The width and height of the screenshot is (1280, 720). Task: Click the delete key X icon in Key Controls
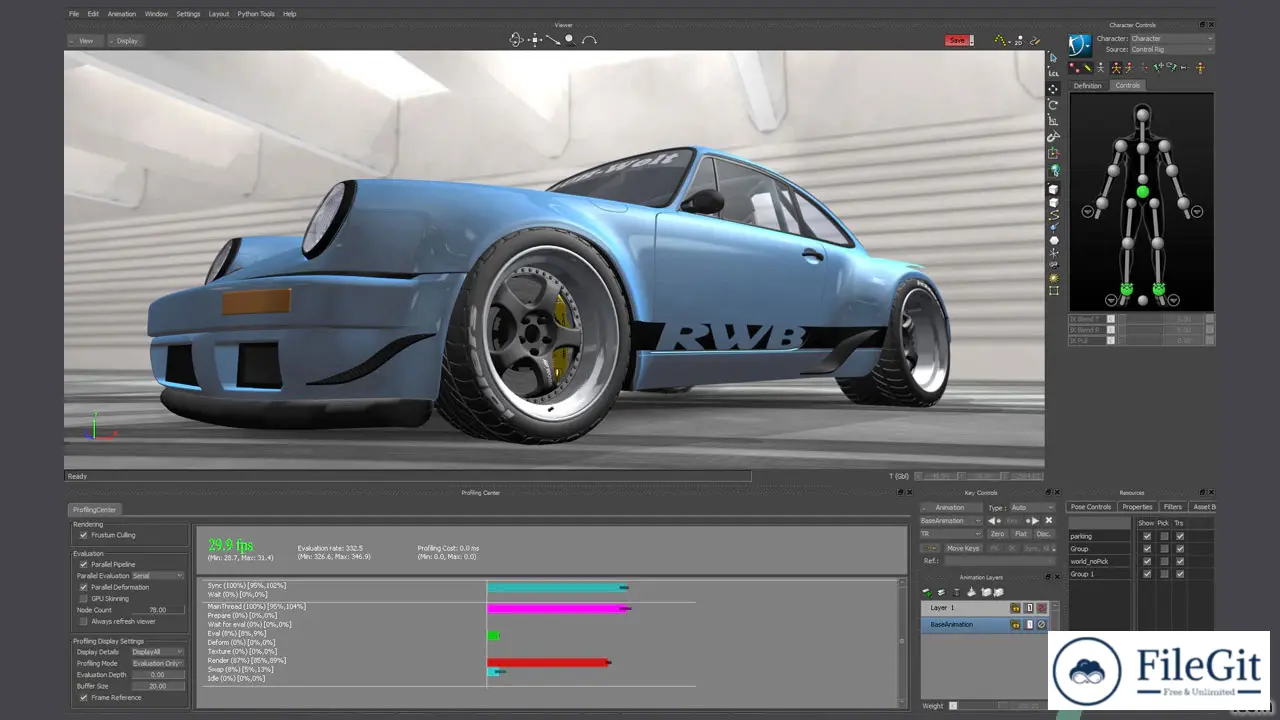pos(1049,520)
